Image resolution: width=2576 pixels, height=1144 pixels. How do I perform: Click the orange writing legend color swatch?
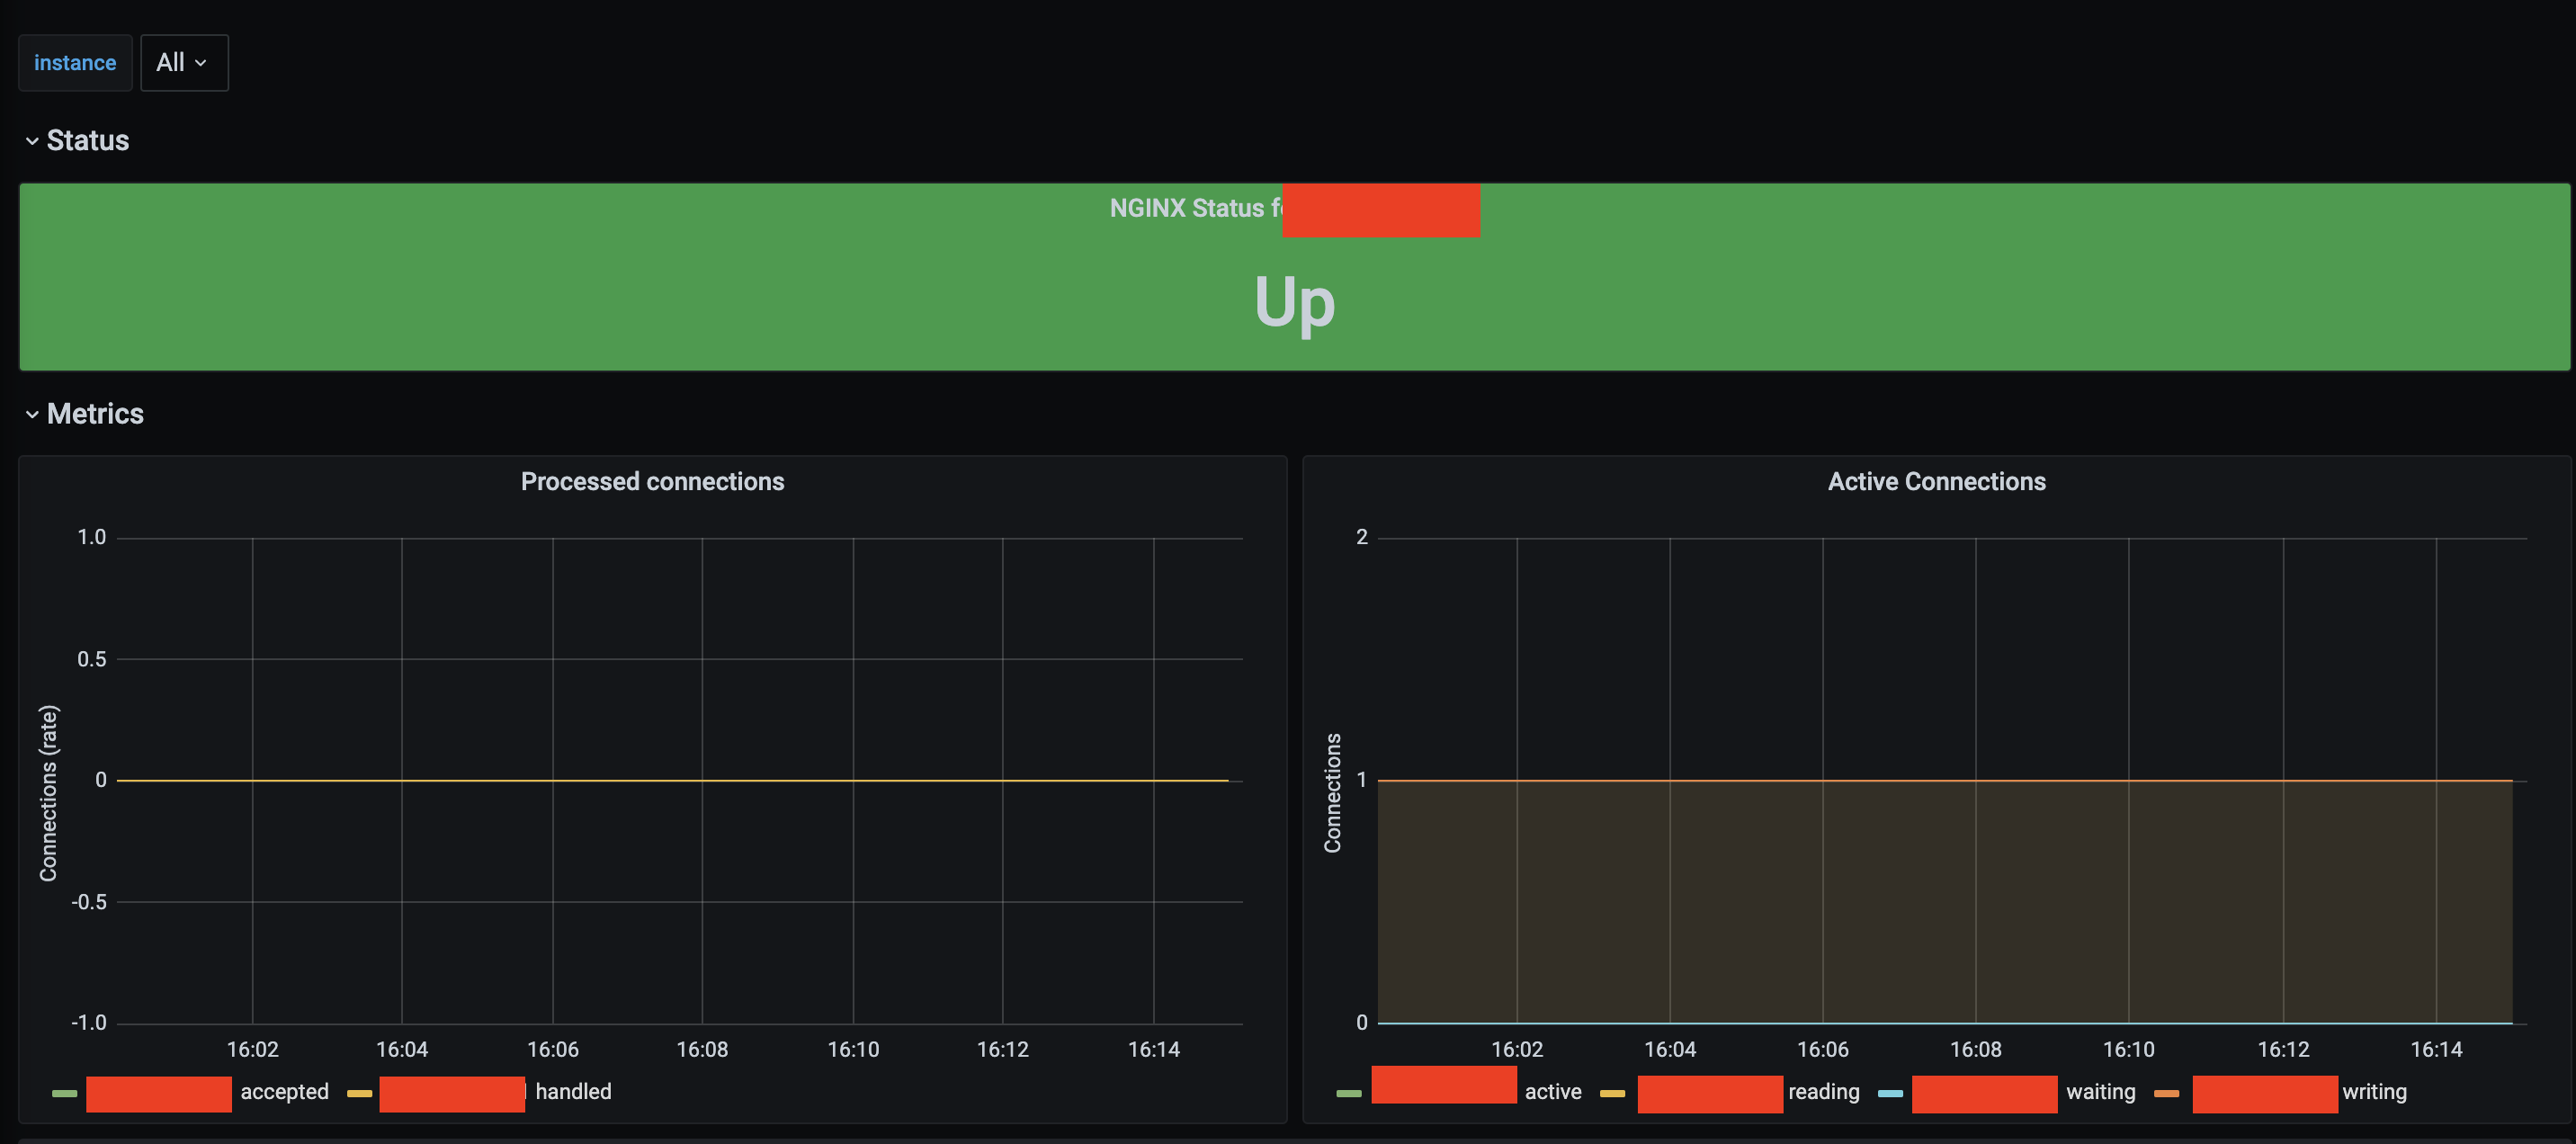point(2166,1093)
